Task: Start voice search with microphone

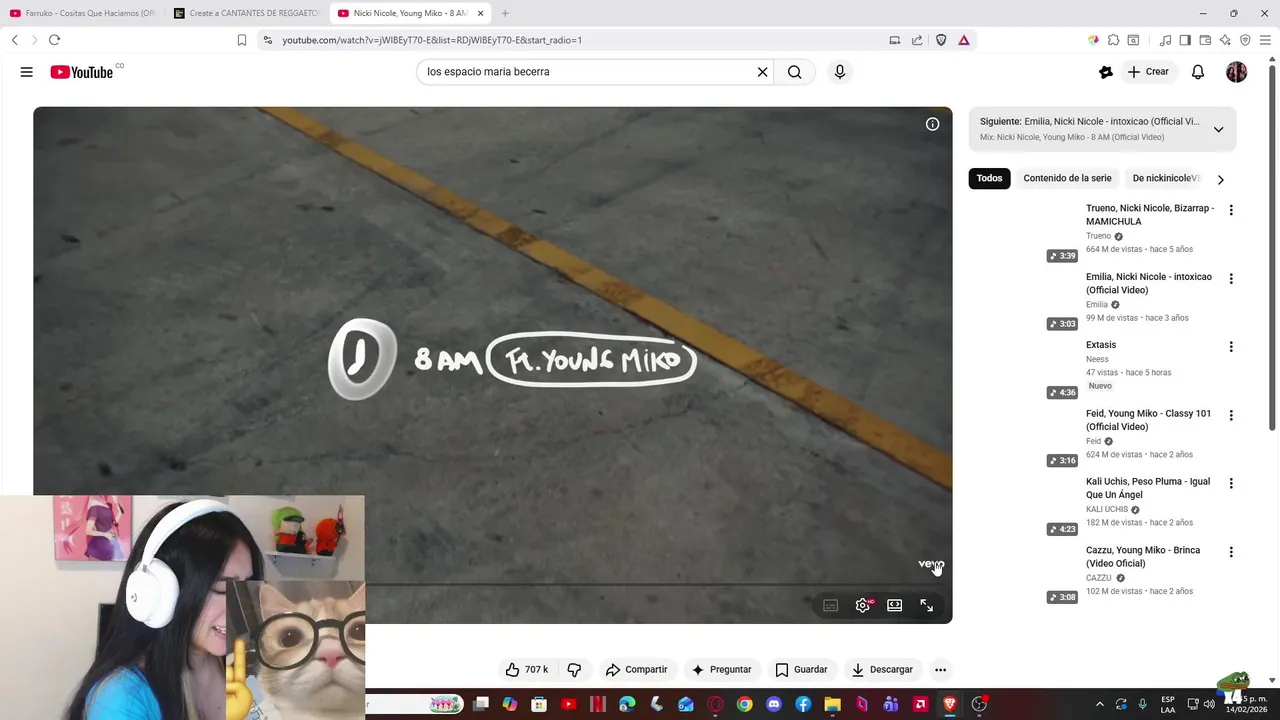Action: (840, 72)
